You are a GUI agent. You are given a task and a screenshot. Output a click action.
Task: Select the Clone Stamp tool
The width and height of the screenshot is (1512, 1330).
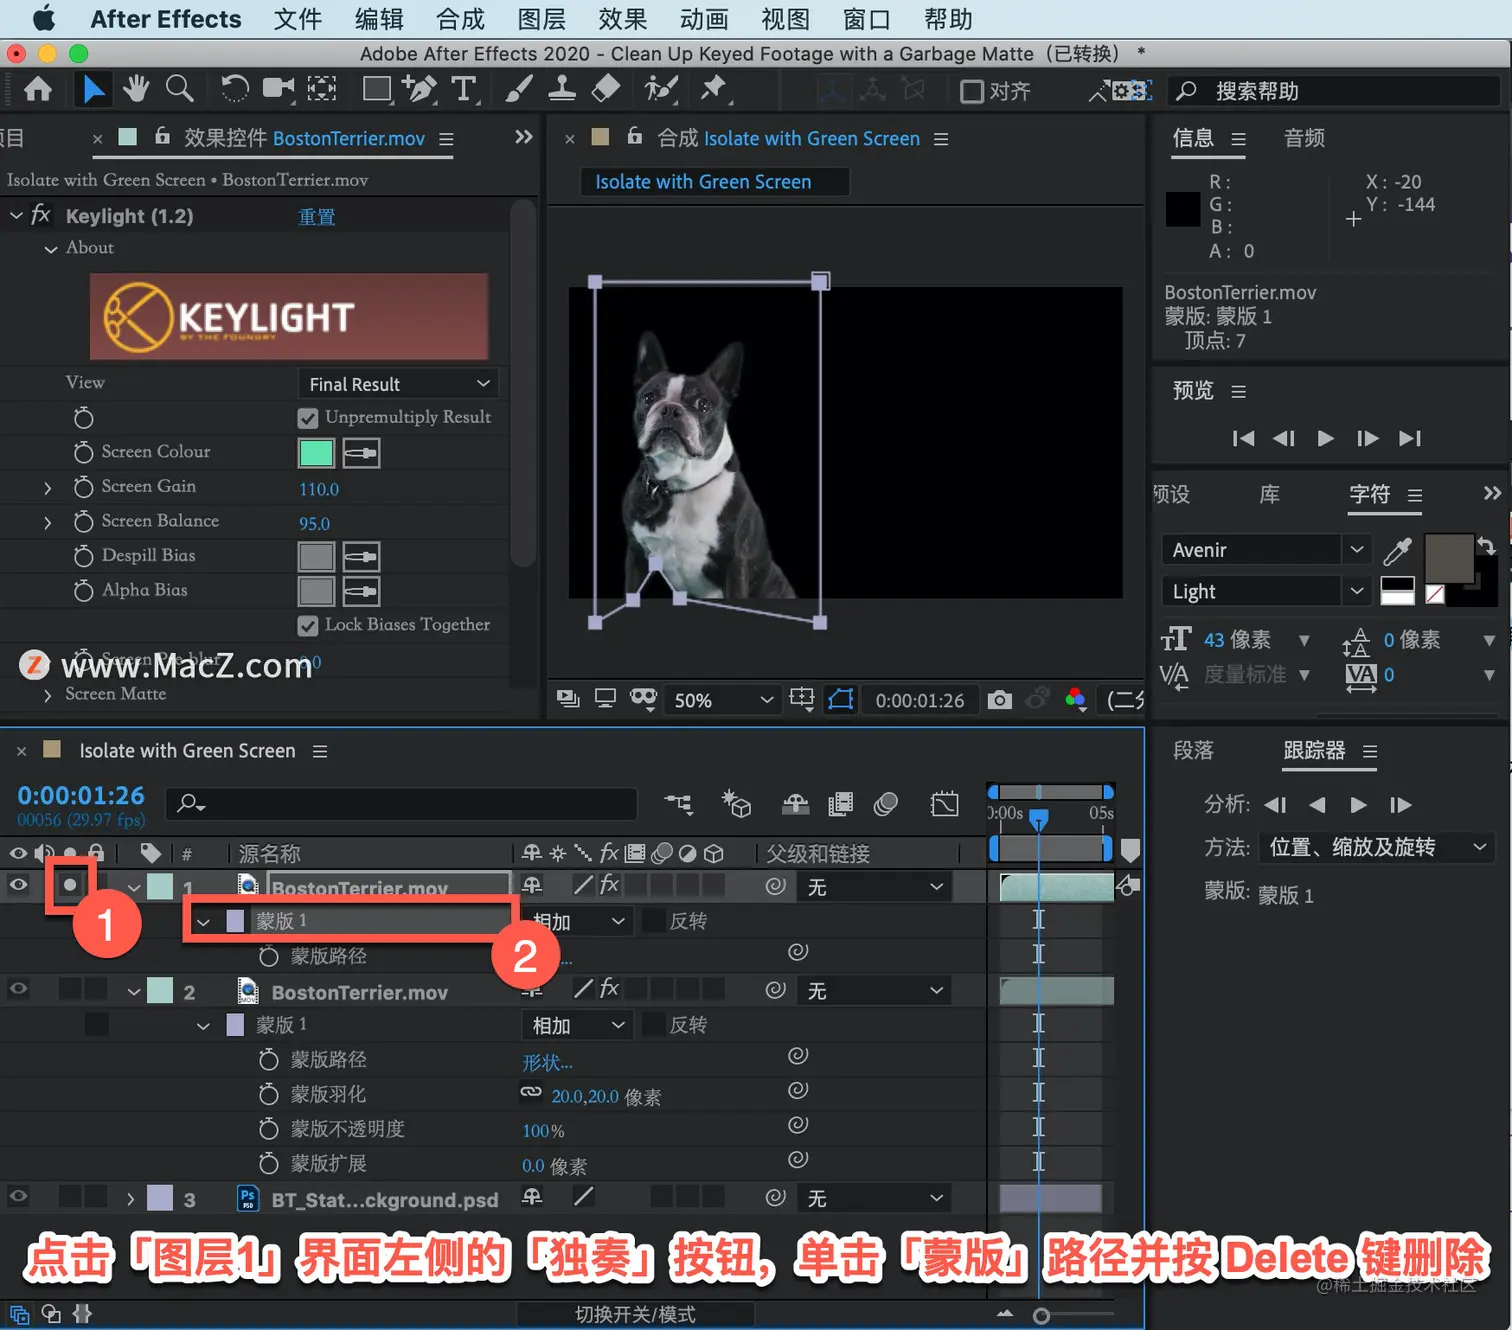point(562,90)
